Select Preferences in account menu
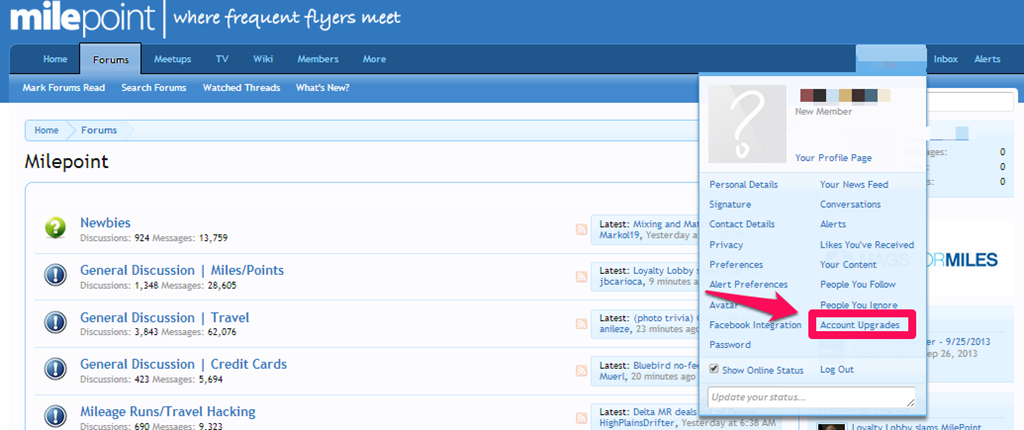Viewport: 1024px width, 430px height. coord(736,265)
